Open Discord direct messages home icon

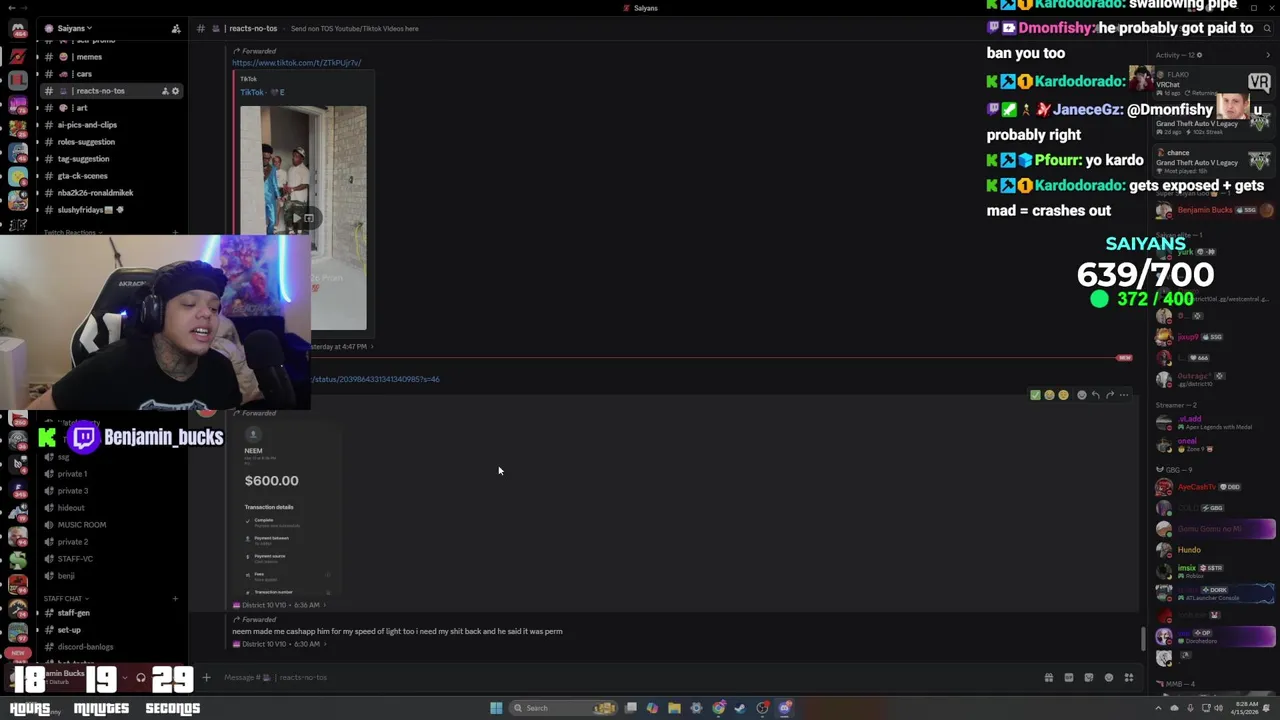(x=18, y=29)
